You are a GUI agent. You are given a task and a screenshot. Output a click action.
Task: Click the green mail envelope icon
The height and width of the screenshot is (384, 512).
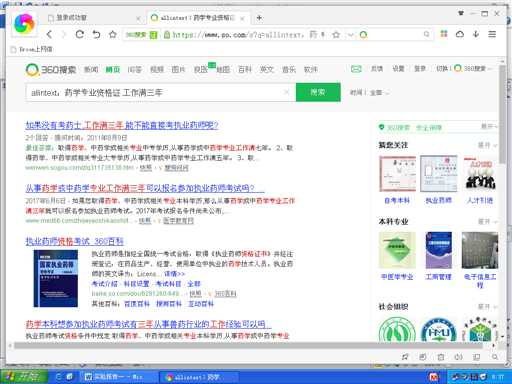click(356, 69)
